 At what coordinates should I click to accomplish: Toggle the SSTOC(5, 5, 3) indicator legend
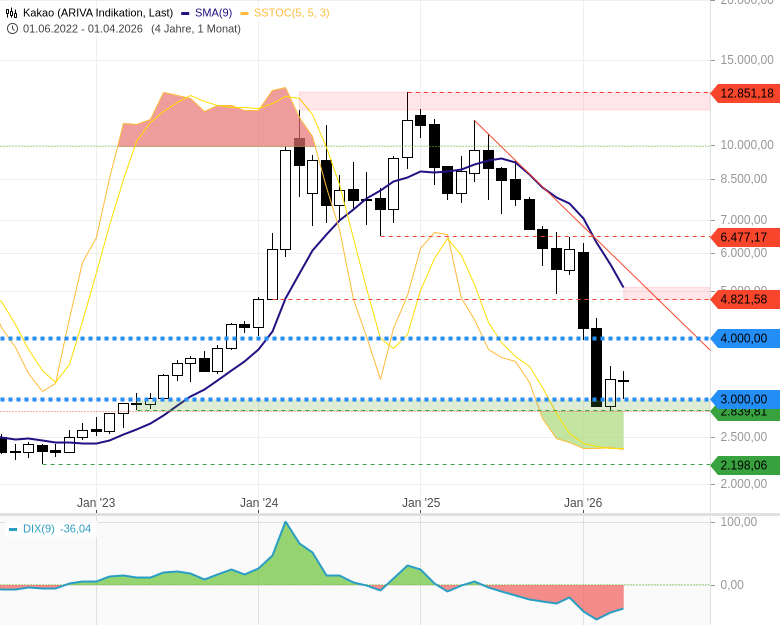coord(291,13)
